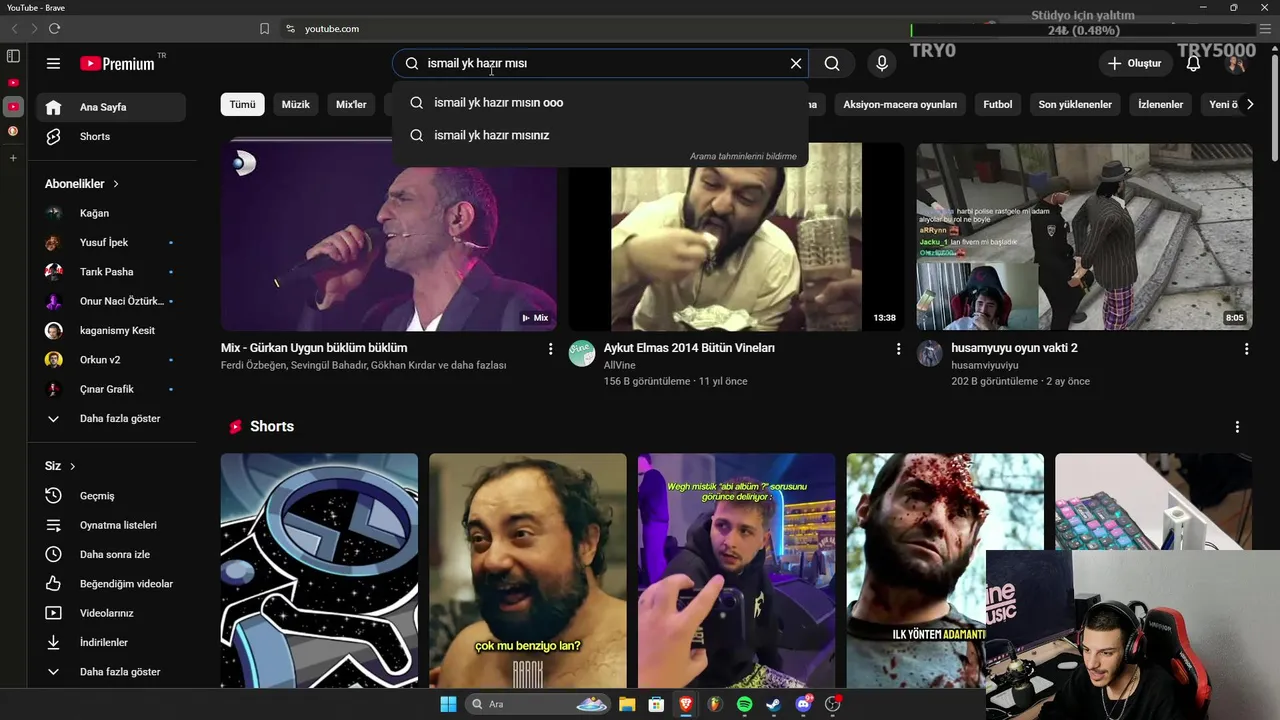Open Oynatma listeleri
1280x720 pixels.
tap(111, 525)
